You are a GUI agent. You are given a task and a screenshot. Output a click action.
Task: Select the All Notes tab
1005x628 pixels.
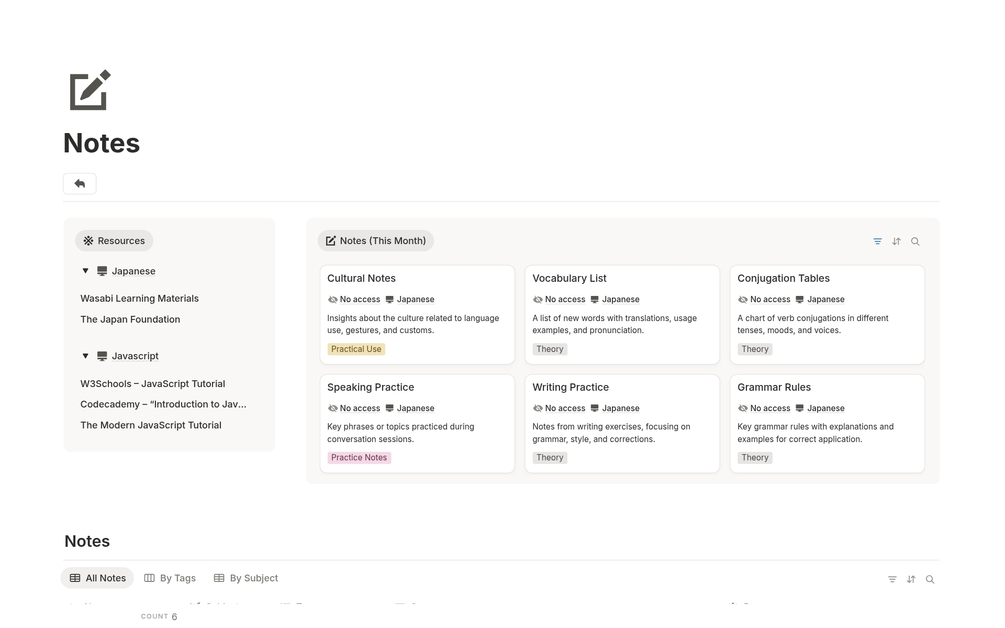(x=98, y=578)
